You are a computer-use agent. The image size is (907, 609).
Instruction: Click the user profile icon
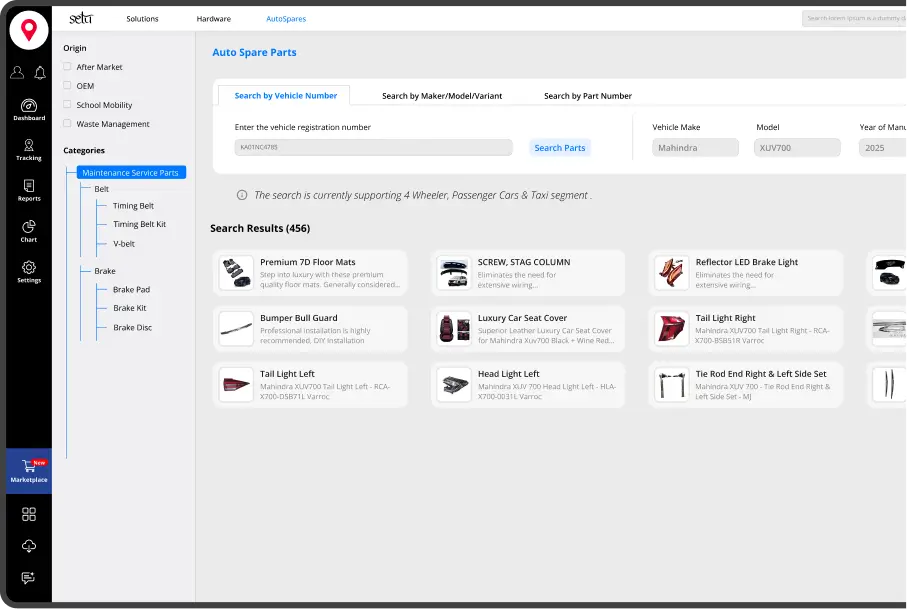[x=17, y=73]
